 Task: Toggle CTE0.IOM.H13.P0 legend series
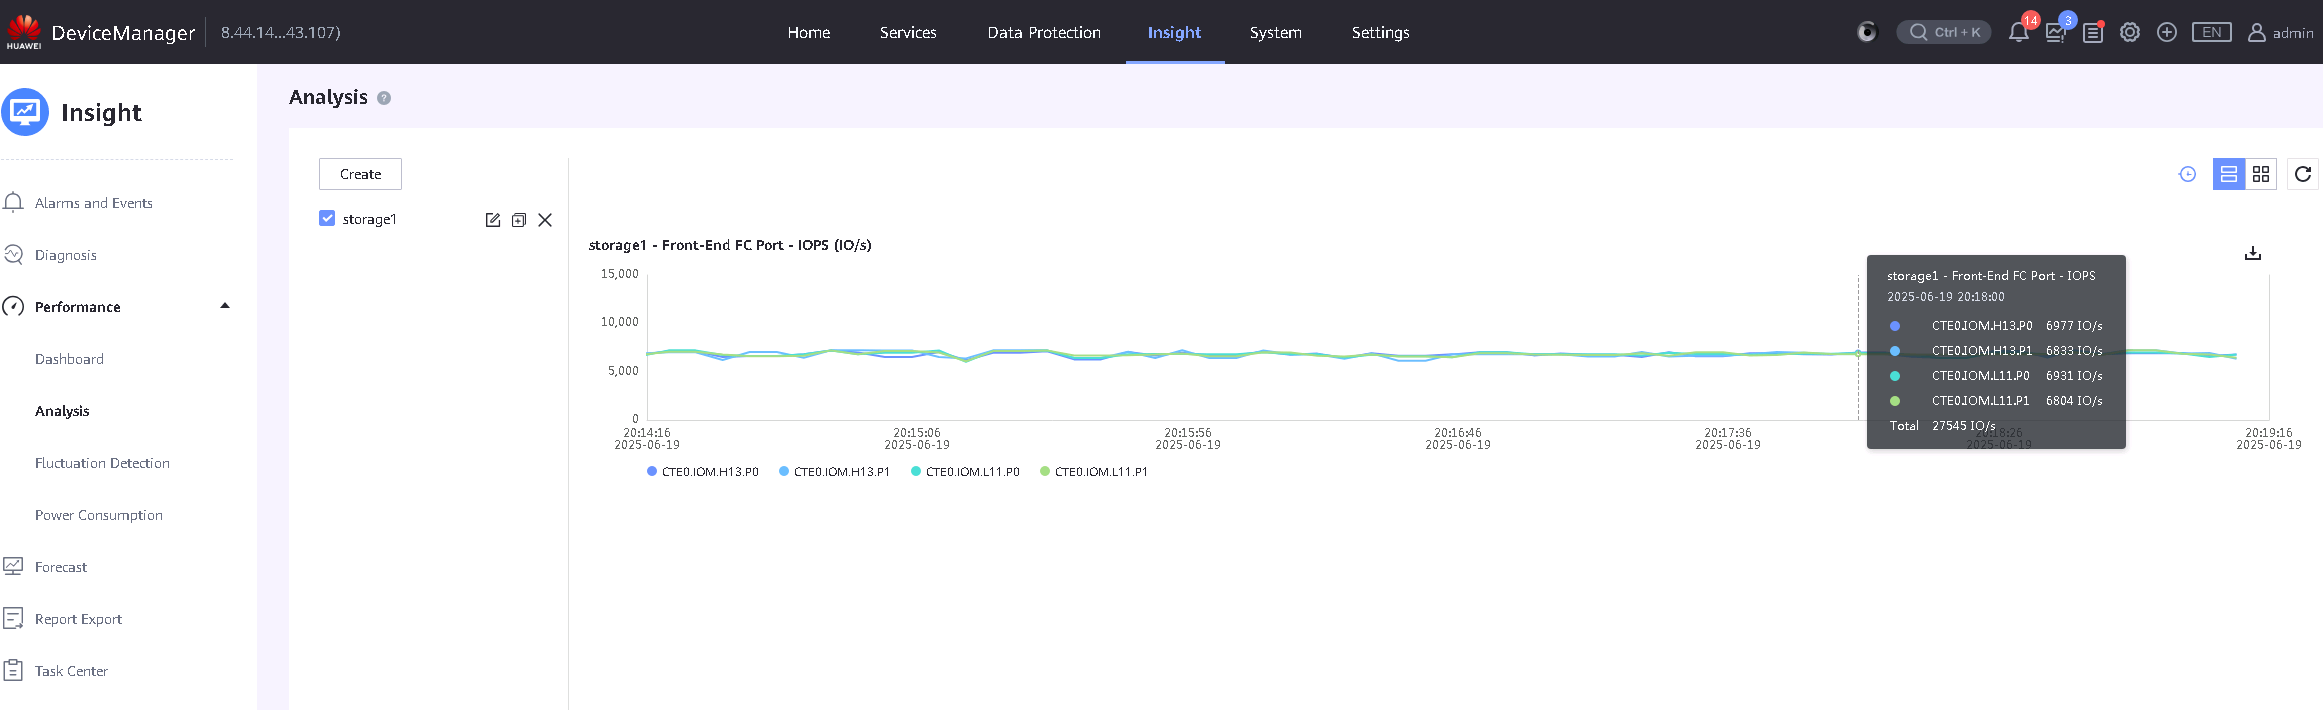(x=703, y=472)
